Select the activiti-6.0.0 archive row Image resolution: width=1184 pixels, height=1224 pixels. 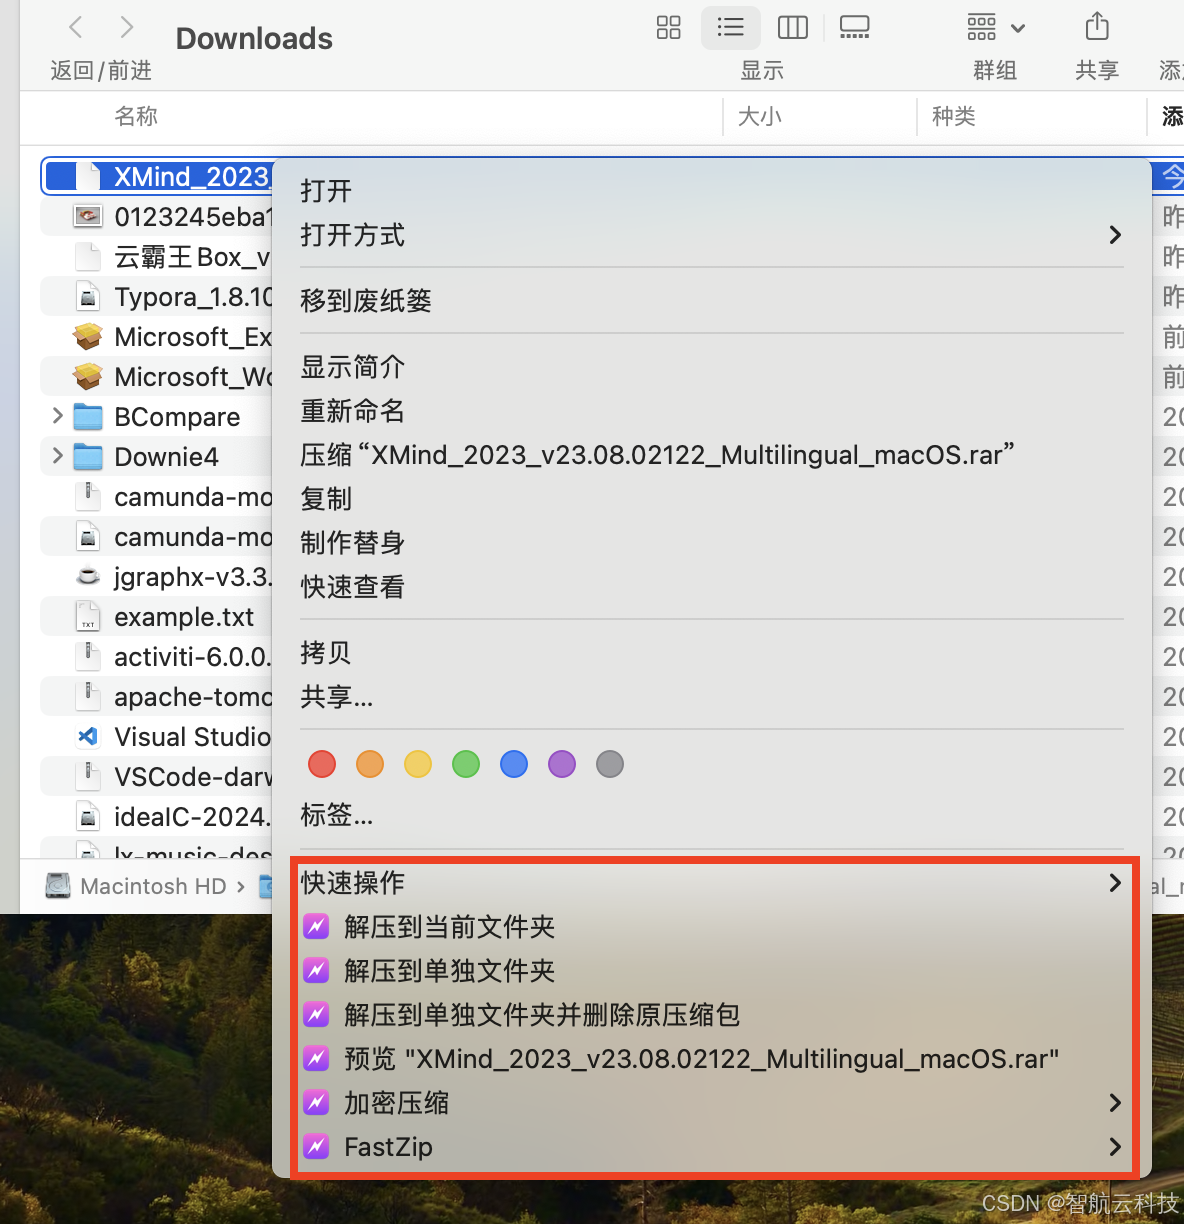pos(156,657)
